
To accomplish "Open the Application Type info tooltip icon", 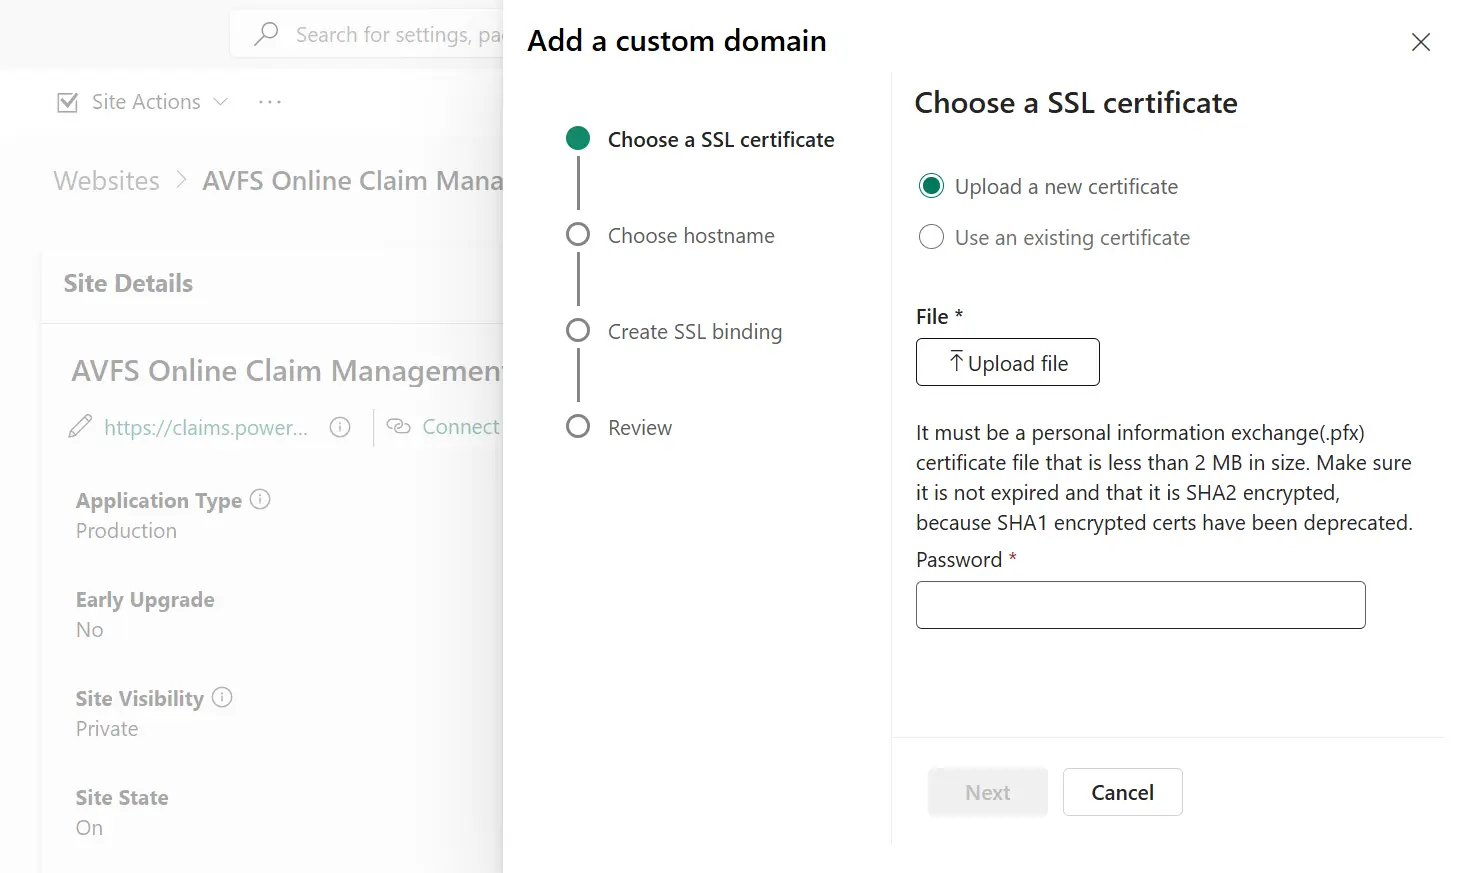I will point(260,499).
